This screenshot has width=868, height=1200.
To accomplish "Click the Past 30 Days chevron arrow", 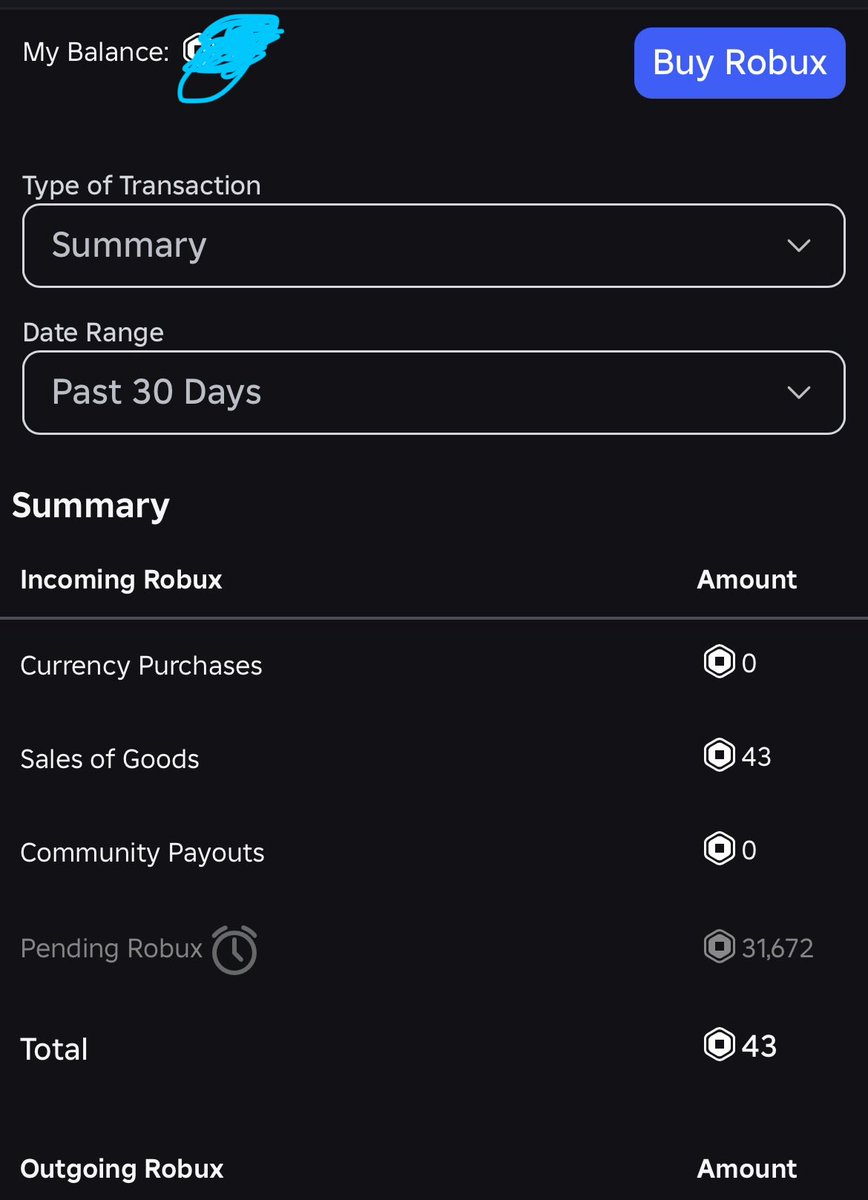I will (x=798, y=393).
